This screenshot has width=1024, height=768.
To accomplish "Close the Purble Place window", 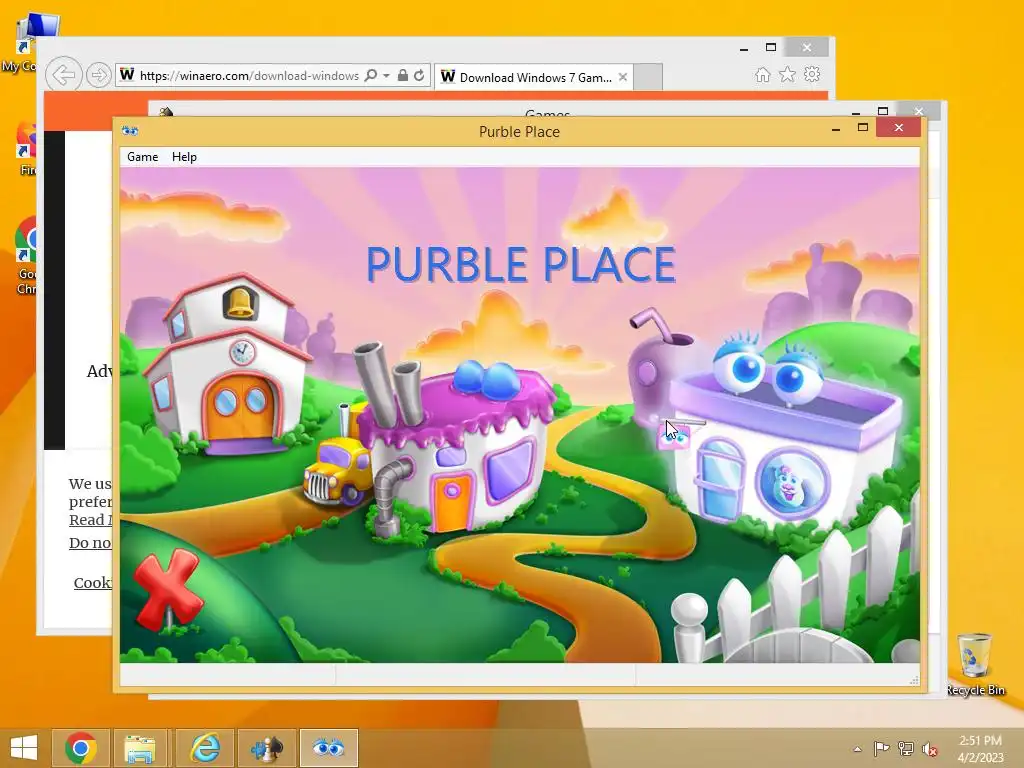I will (899, 128).
